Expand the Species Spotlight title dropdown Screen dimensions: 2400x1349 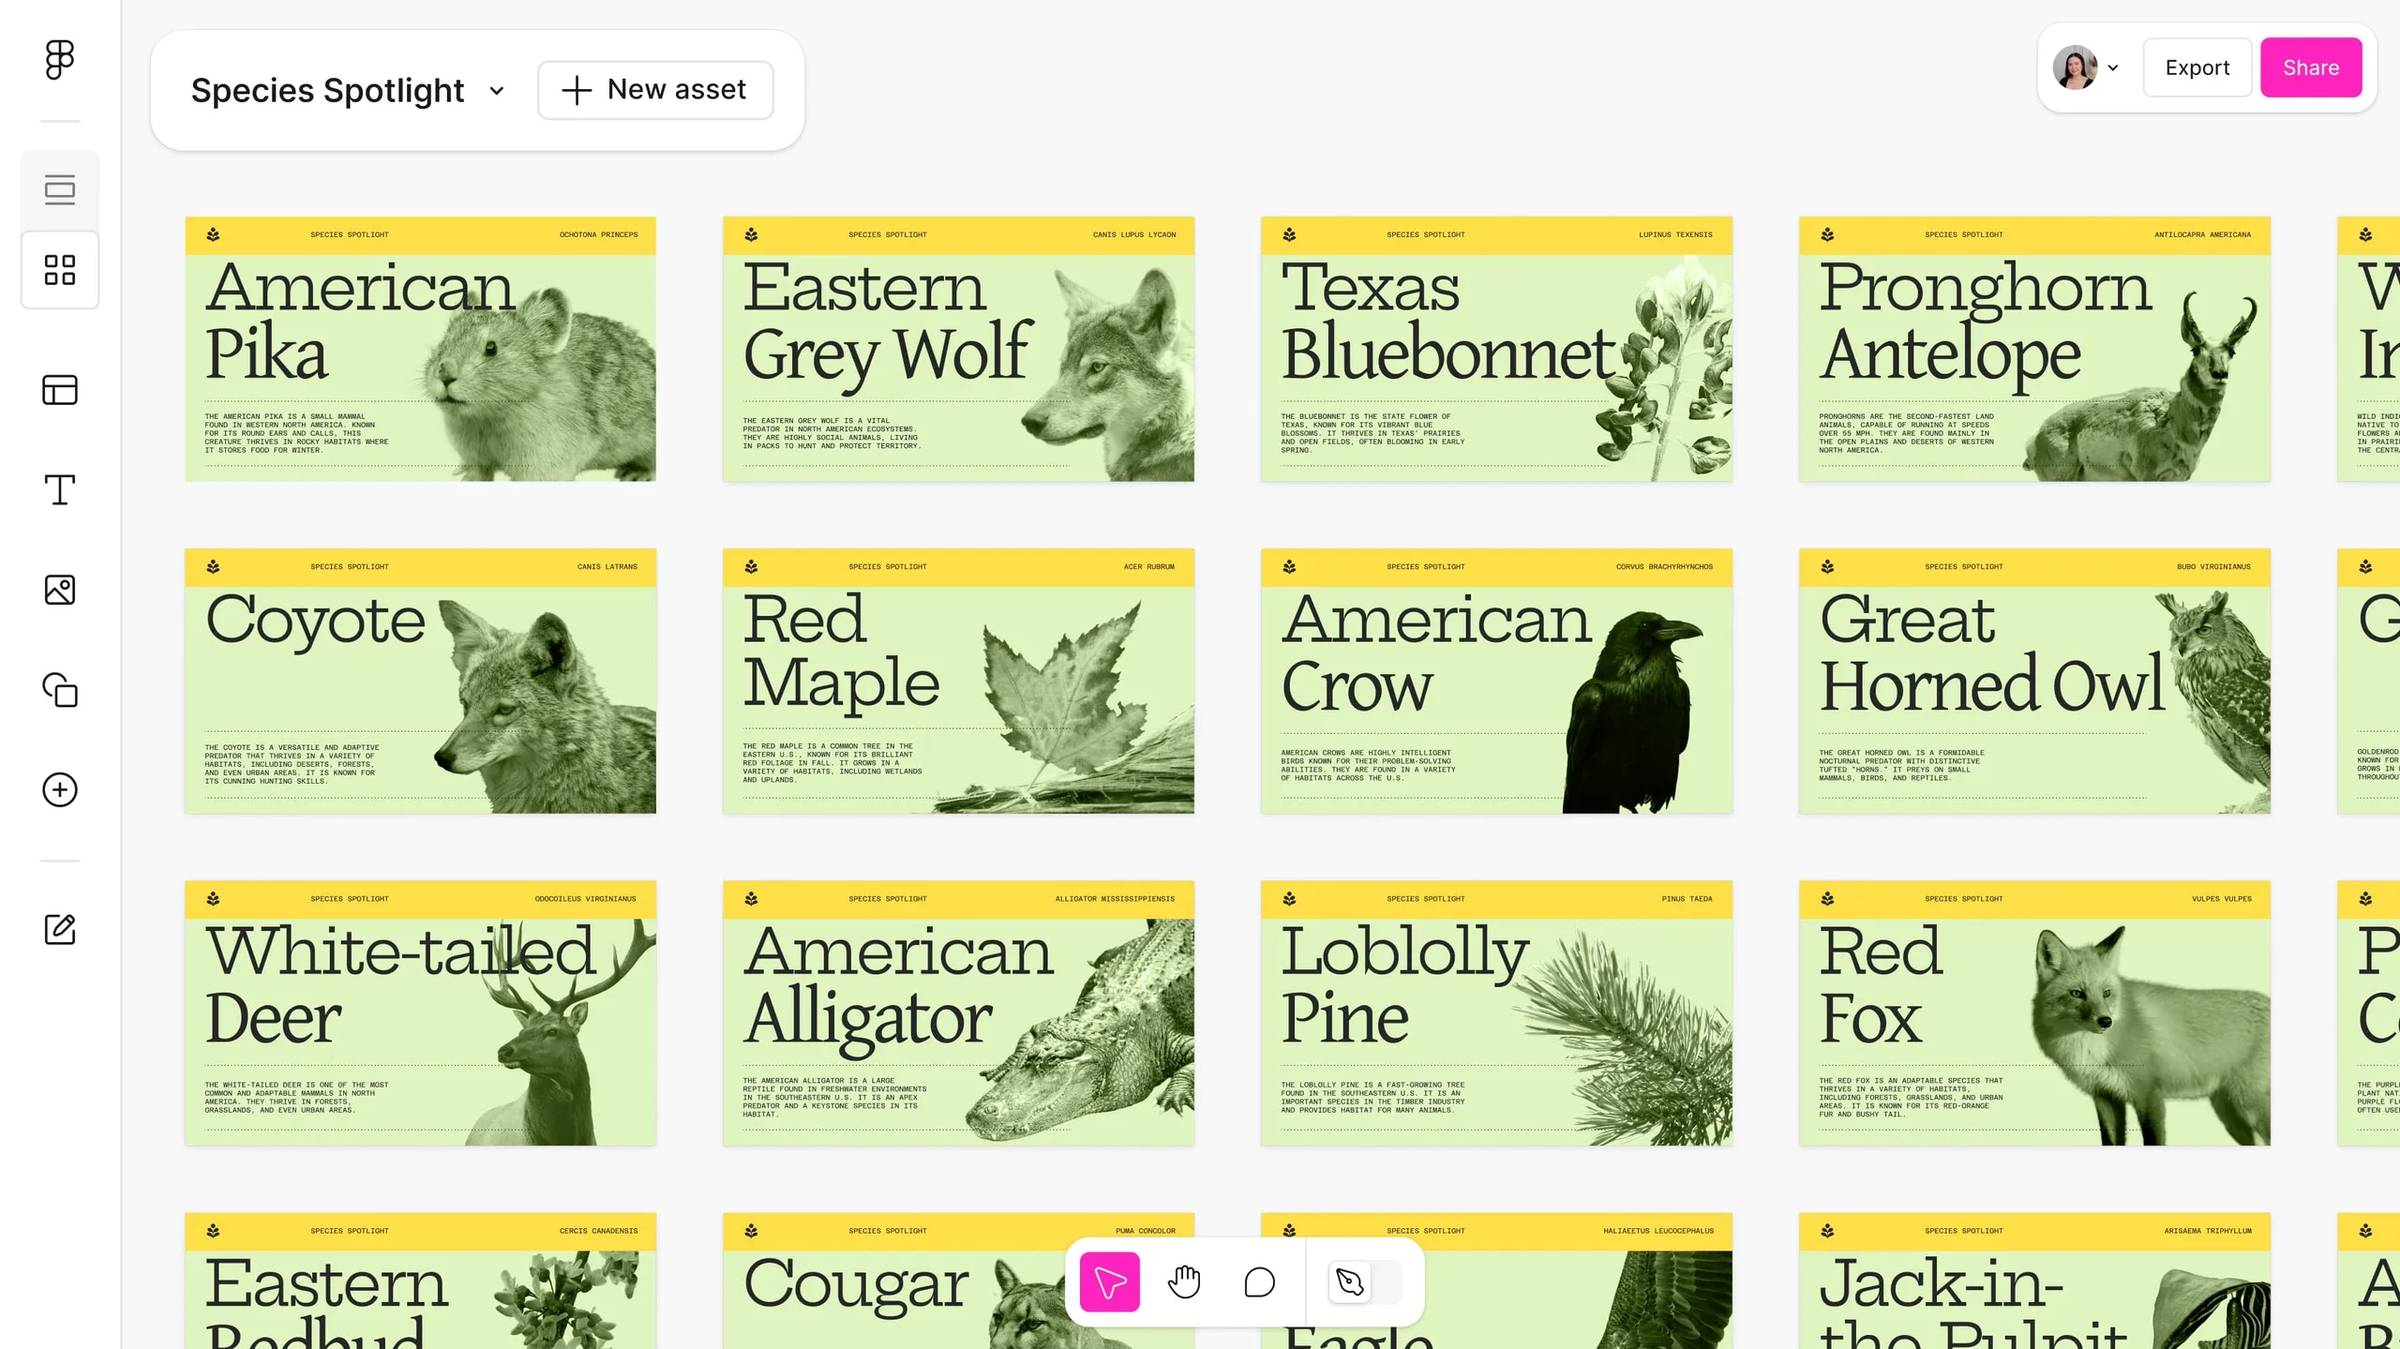point(496,91)
